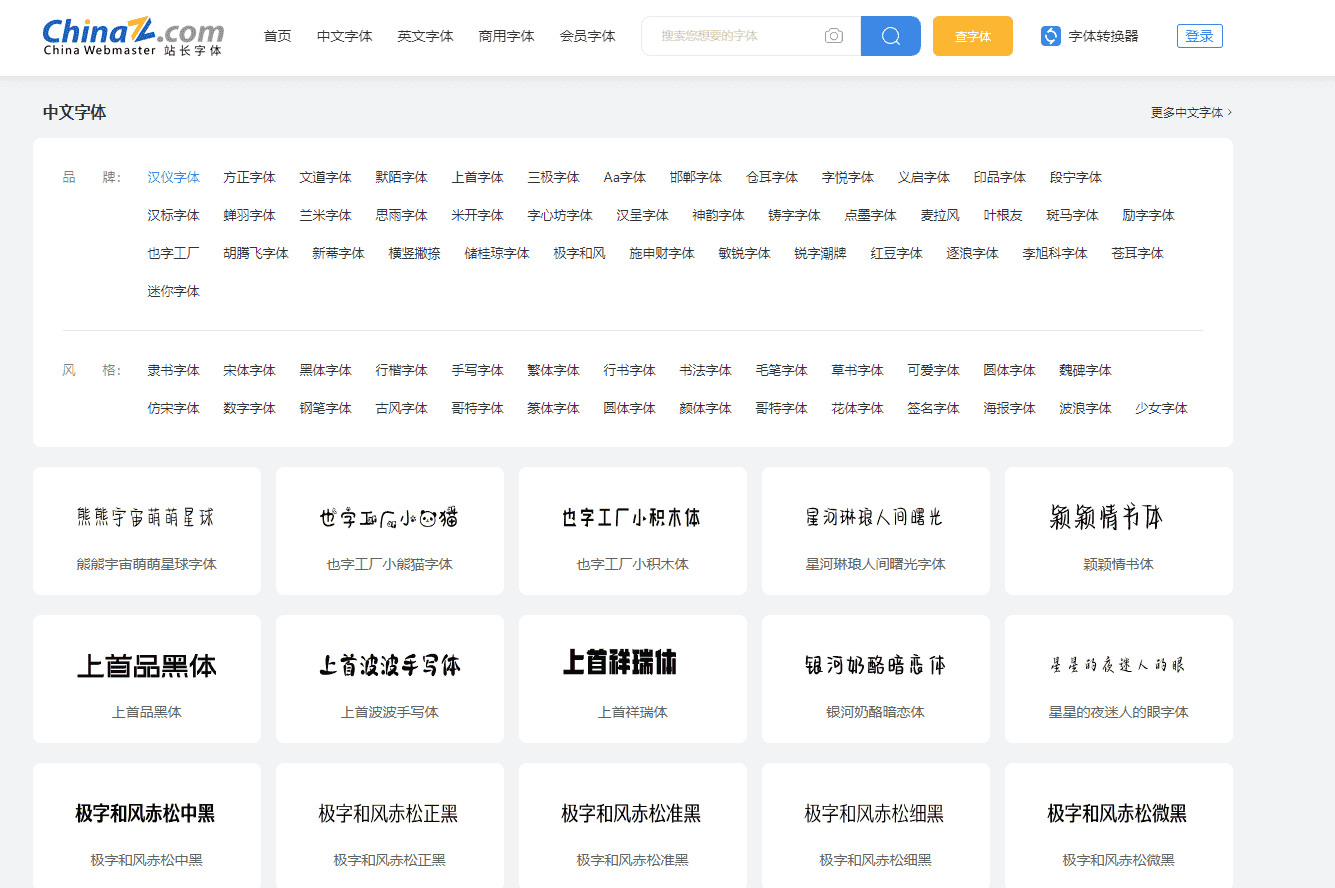Select the 也字工厂 brand filter
Screen dimensions: 1335x888
pyautogui.click(x=174, y=253)
